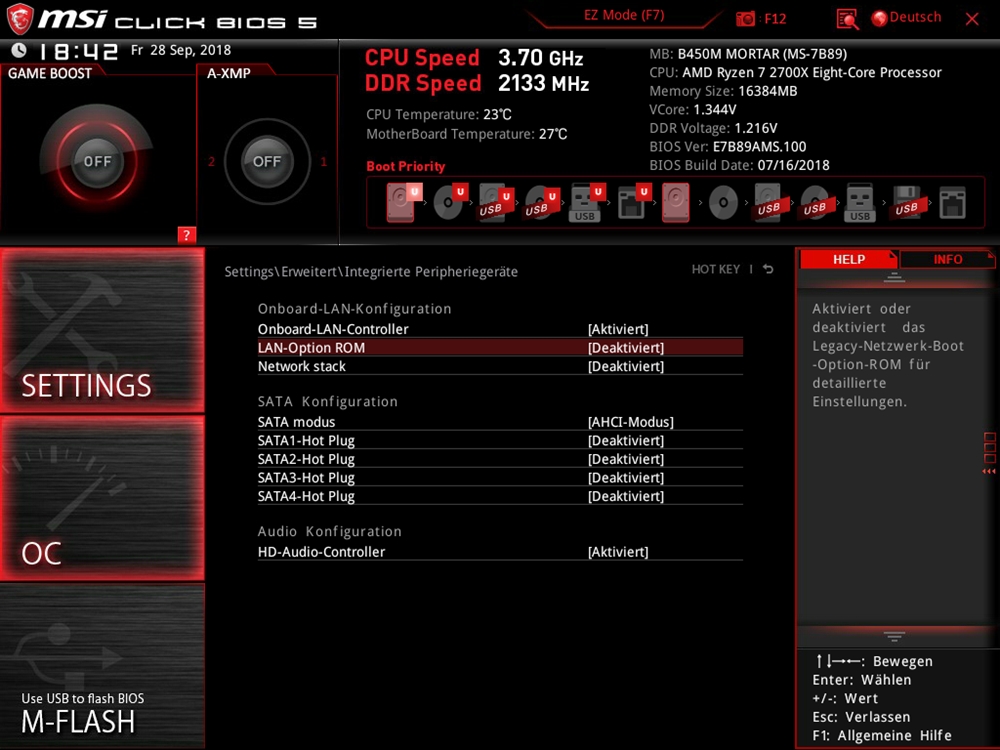The height and width of the screenshot is (750, 1000).
Task: Click the clock icon beside the time
Action: click(x=19, y=50)
